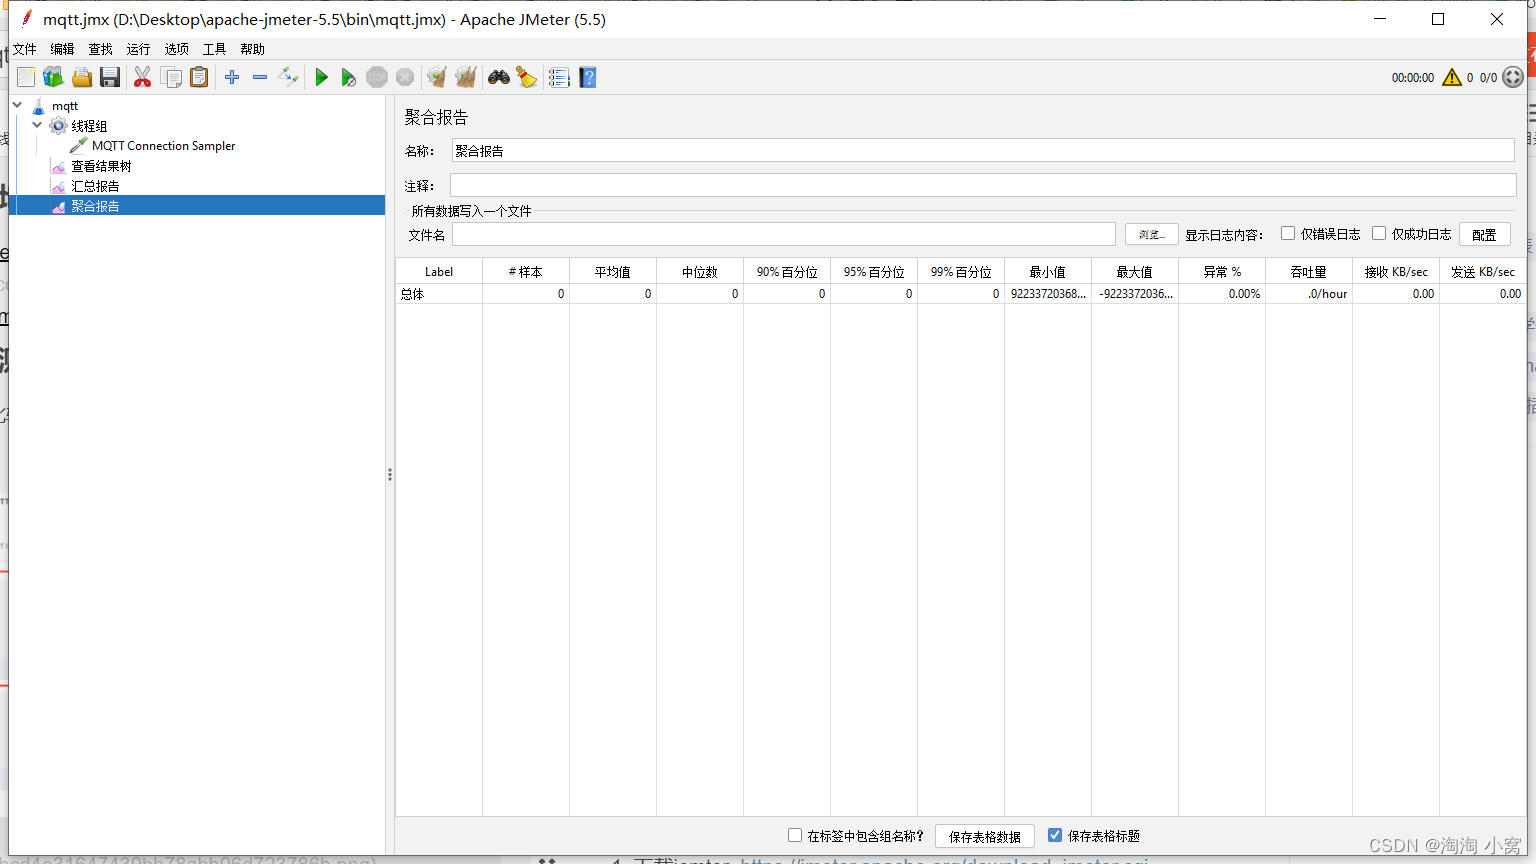
Task: Click the 总体 row label cell
Action: coord(439,293)
